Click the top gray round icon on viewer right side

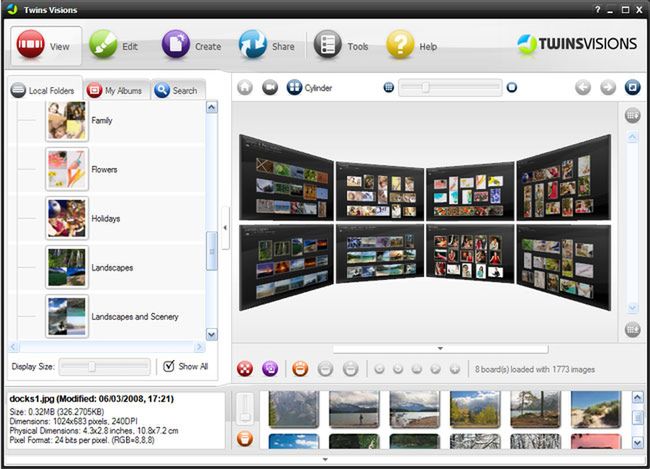click(633, 115)
